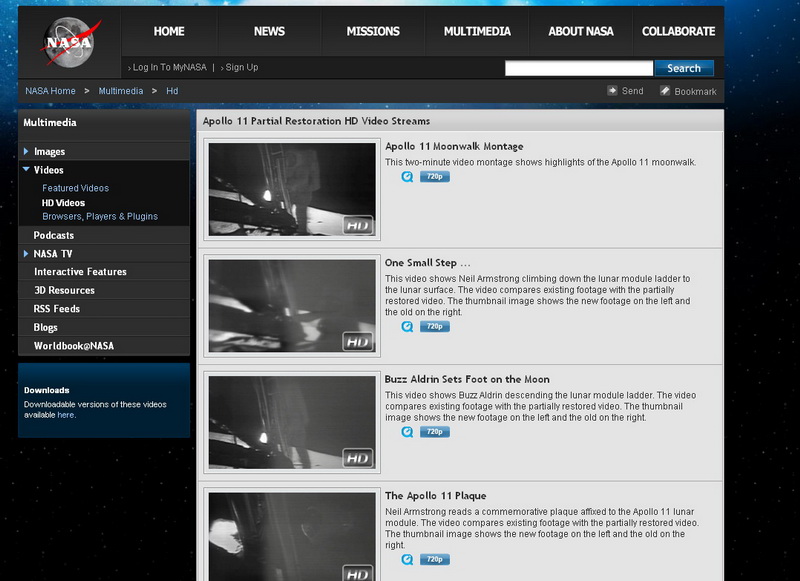The image size is (800, 581).
Task: Open Blogs in sidebar
Action: click(x=45, y=327)
